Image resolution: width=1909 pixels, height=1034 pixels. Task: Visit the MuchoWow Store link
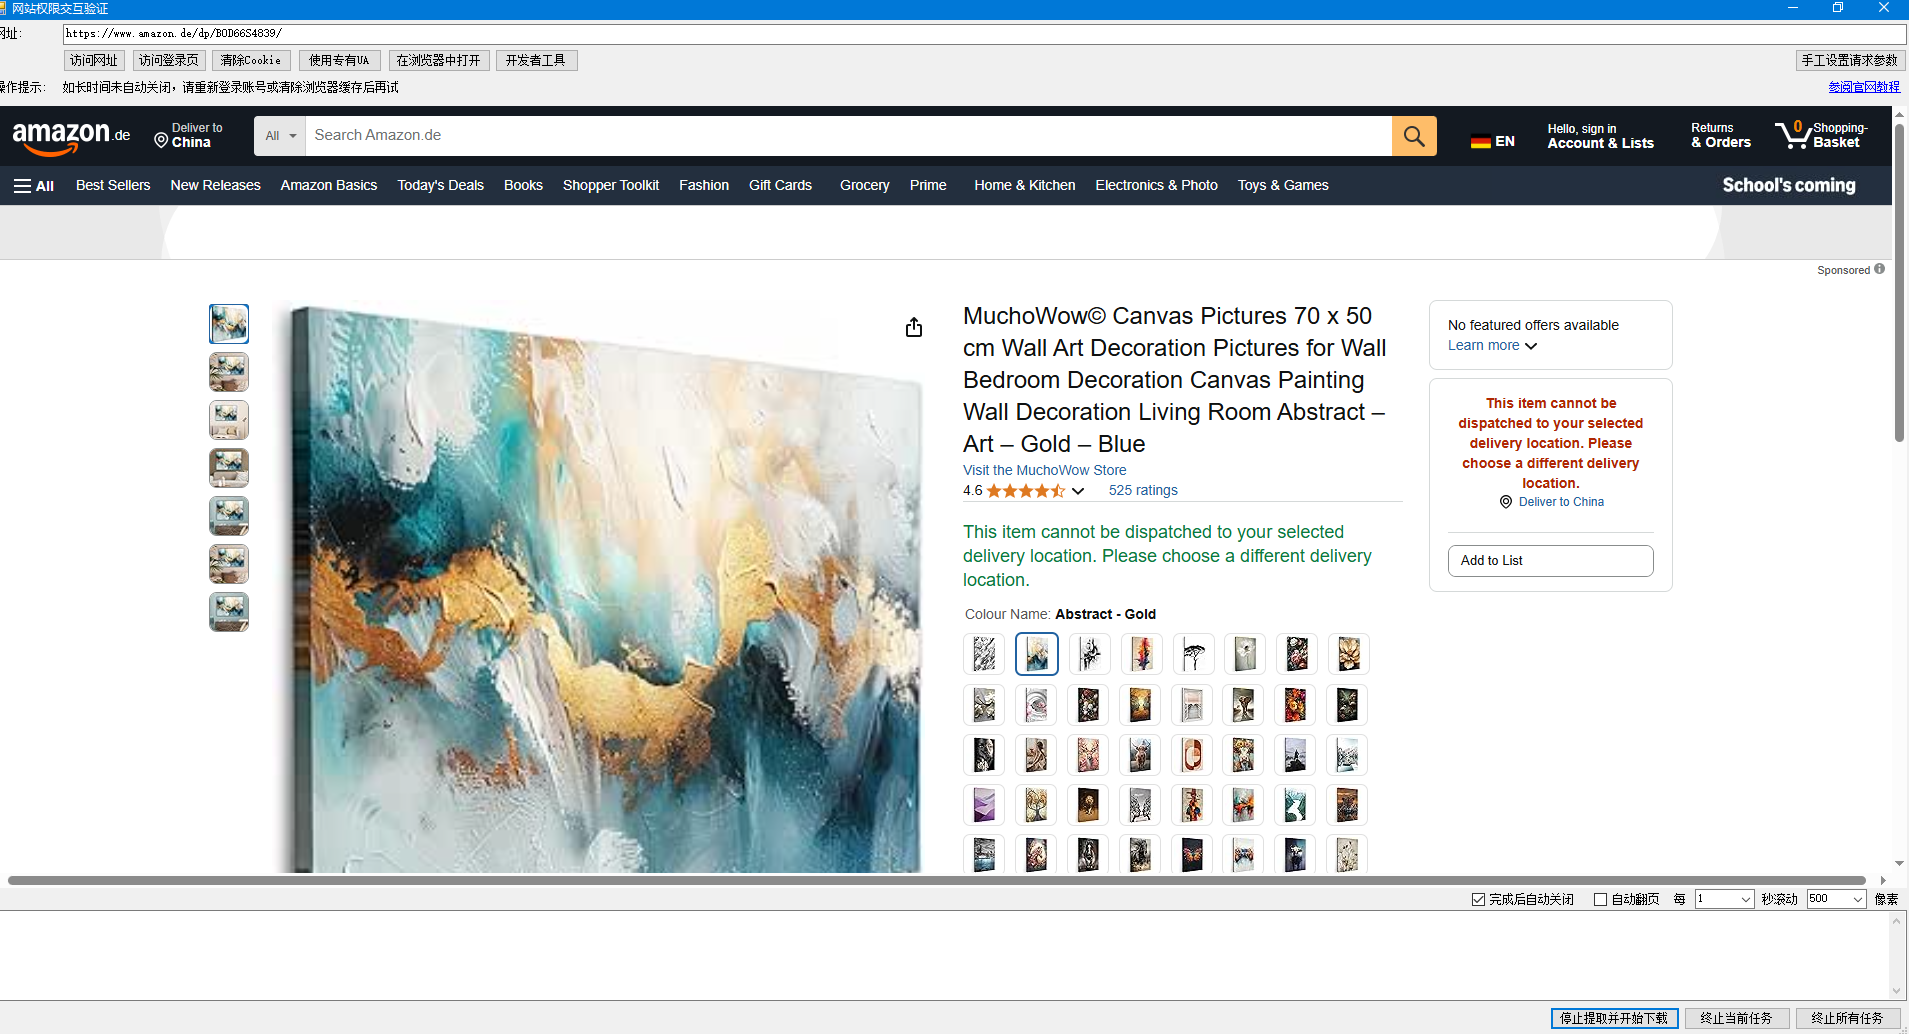pyautogui.click(x=1044, y=470)
